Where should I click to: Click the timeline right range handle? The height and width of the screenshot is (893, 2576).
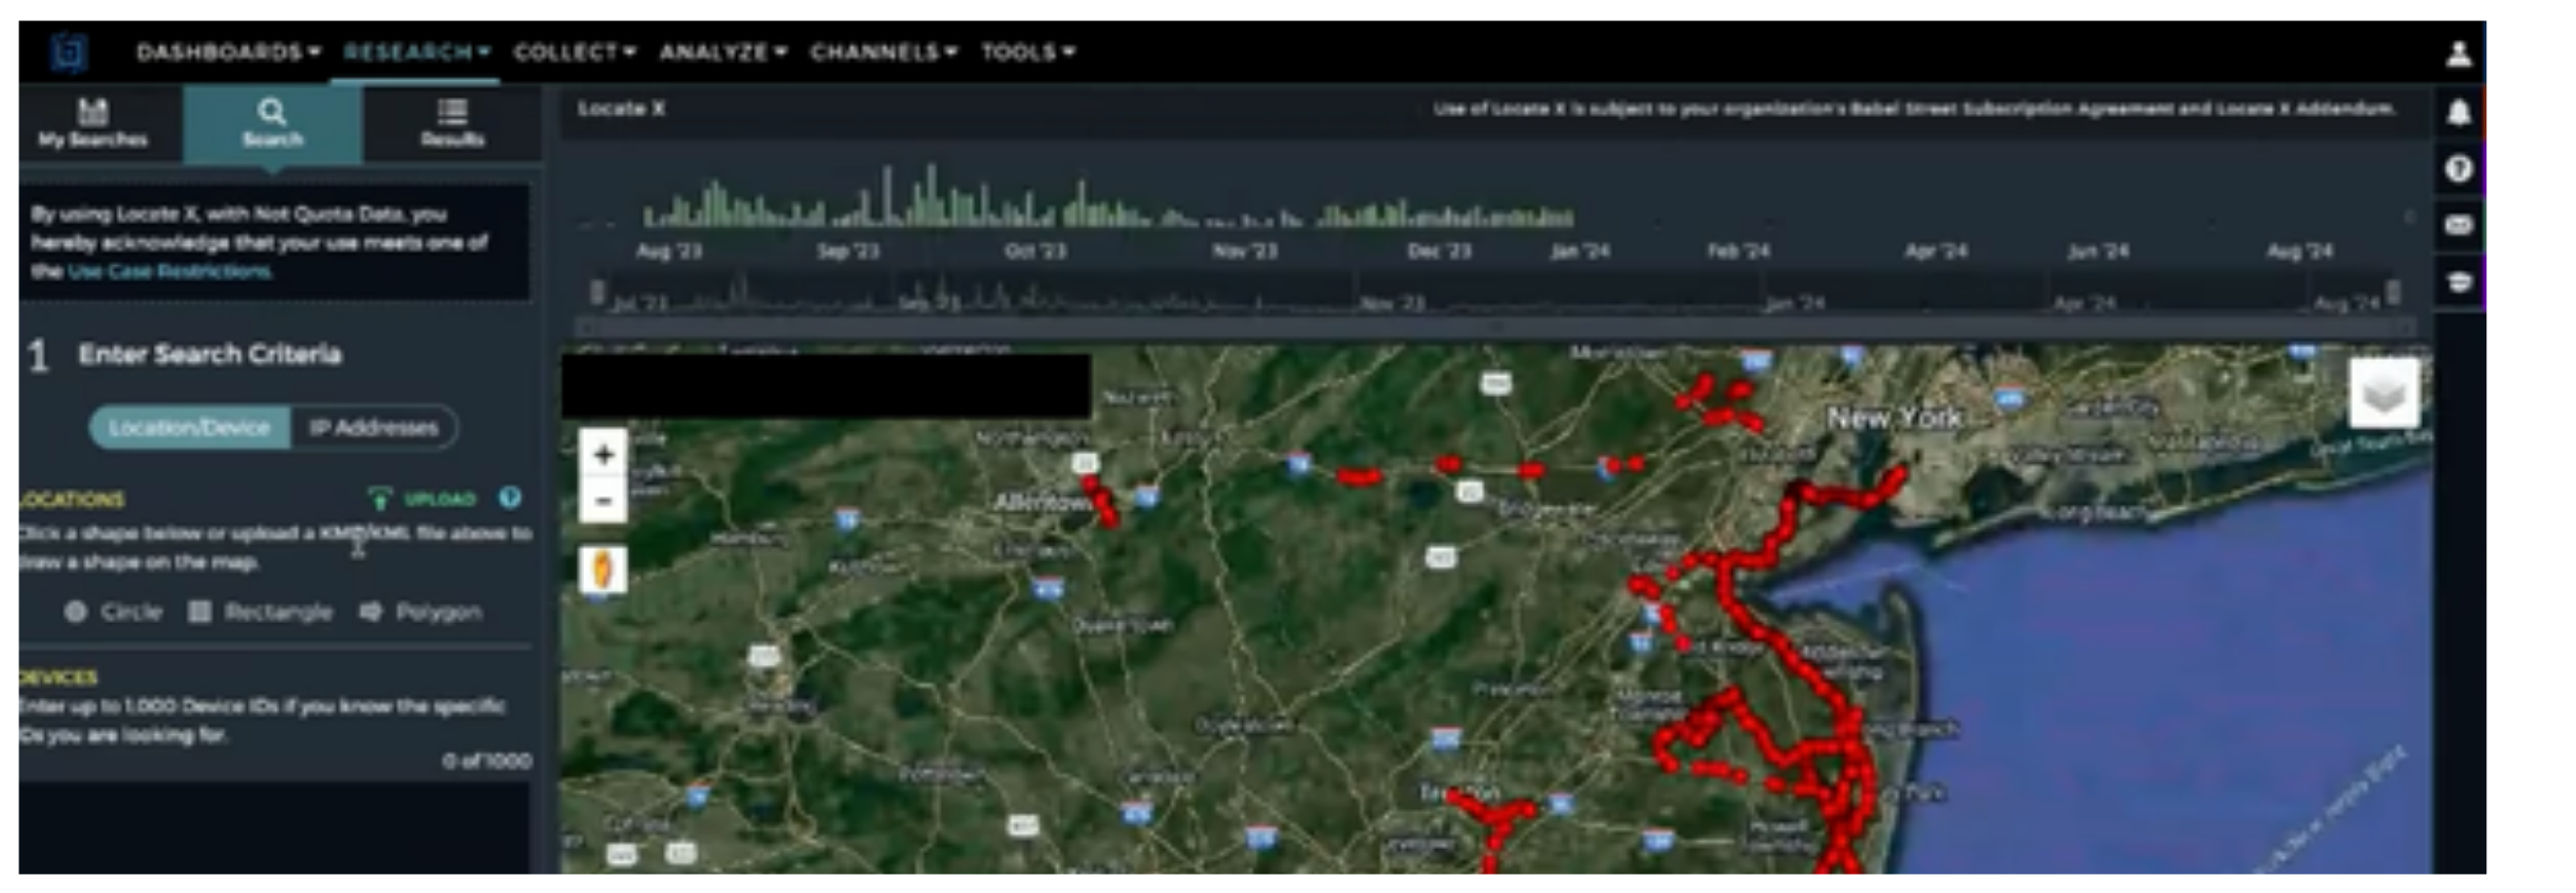[2393, 292]
